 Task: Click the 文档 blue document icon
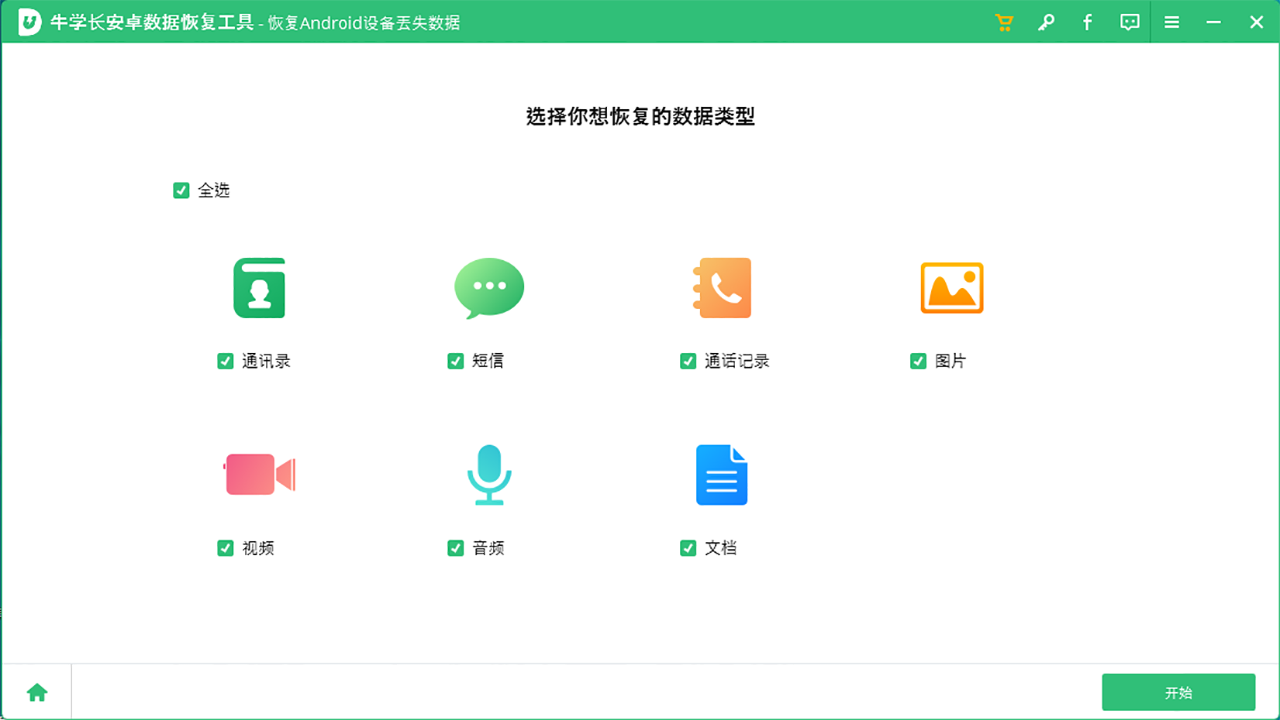721,474
